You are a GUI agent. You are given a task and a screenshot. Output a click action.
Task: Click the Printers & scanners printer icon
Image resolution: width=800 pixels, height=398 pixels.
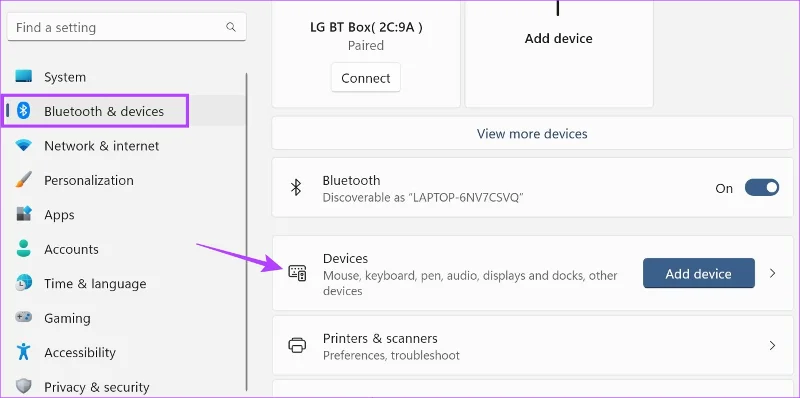click(297, 345)
